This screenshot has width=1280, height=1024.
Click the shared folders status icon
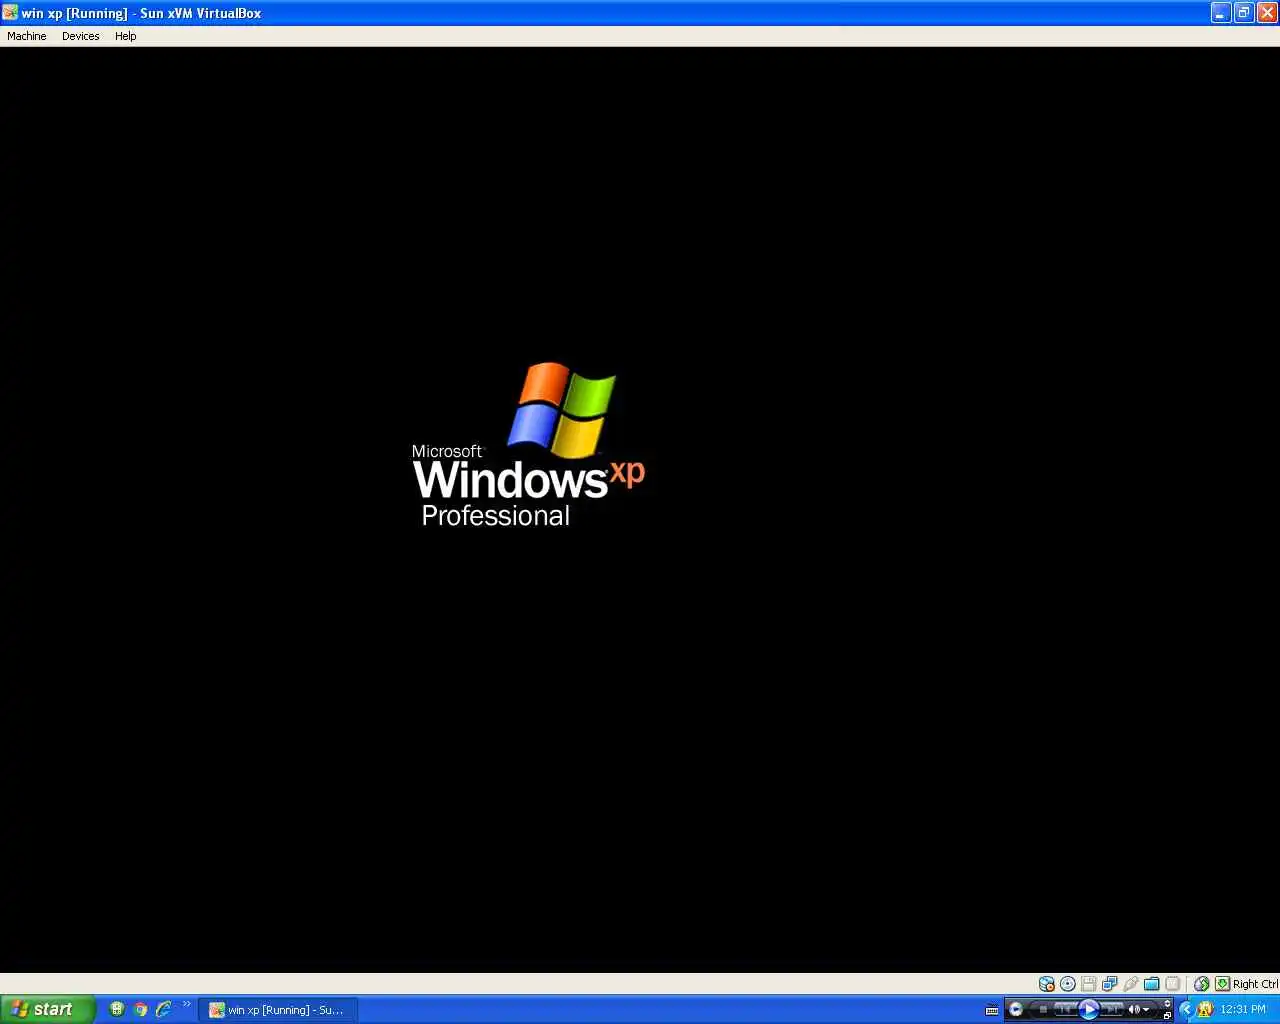pos(1152,984)
